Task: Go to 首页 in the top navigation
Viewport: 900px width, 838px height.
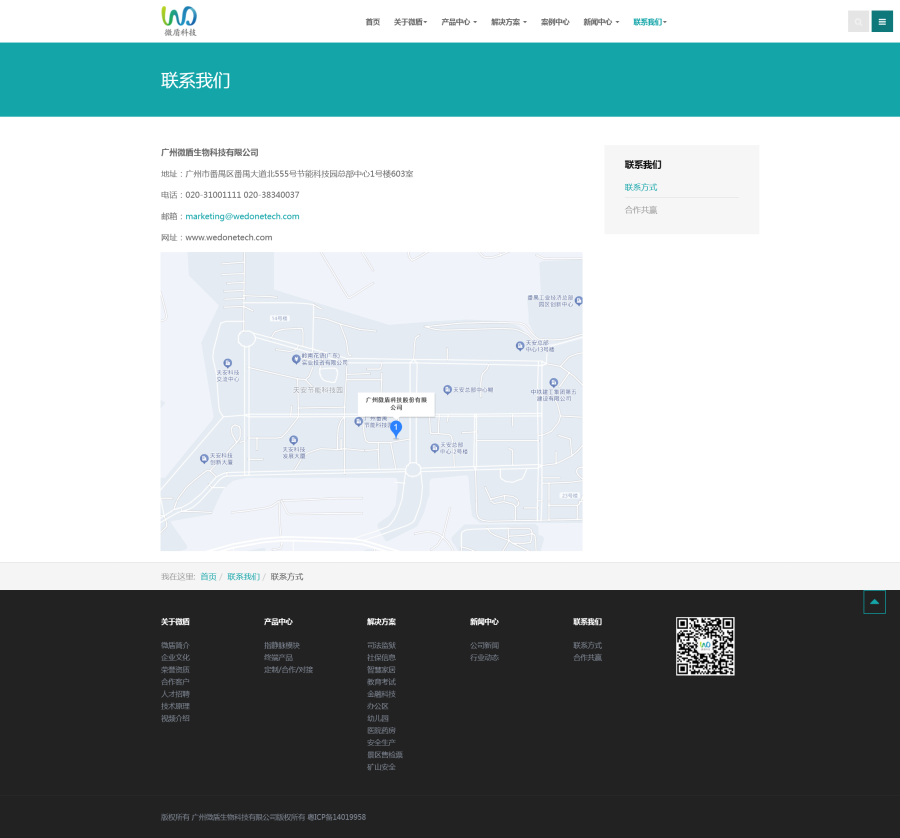Action: [x=372, y=22]
